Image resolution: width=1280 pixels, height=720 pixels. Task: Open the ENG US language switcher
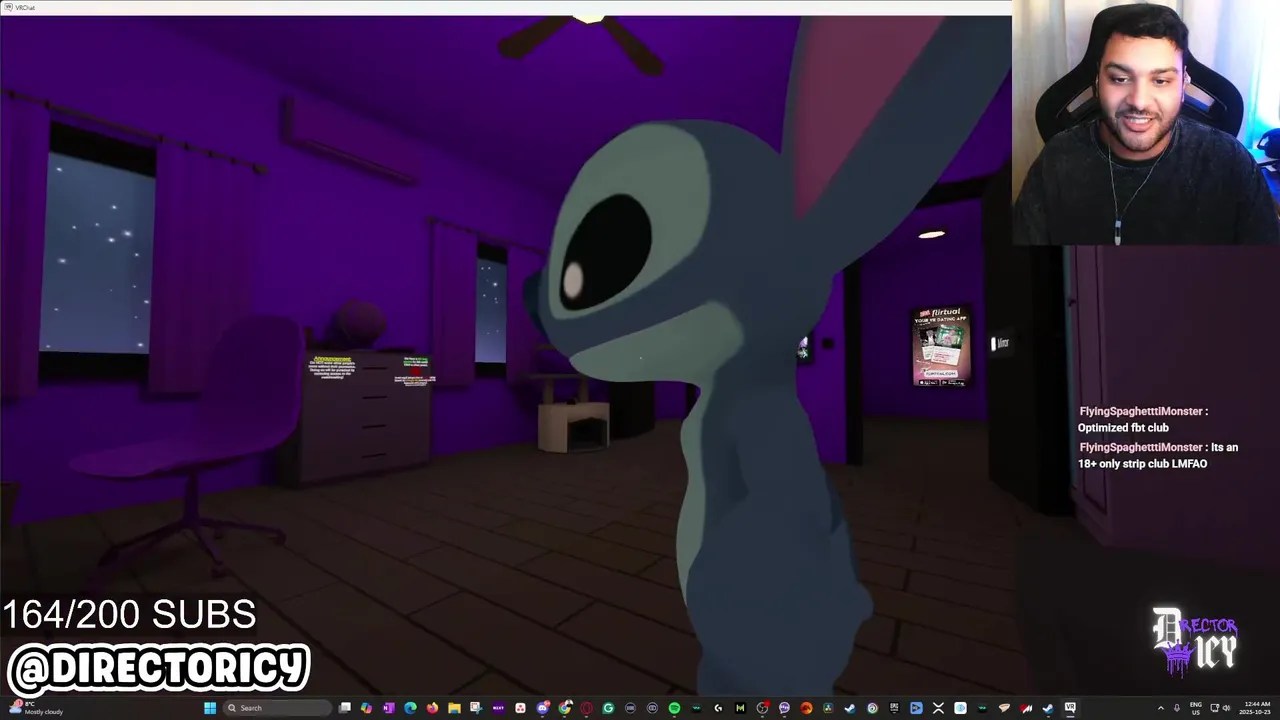click(1196, 708)
